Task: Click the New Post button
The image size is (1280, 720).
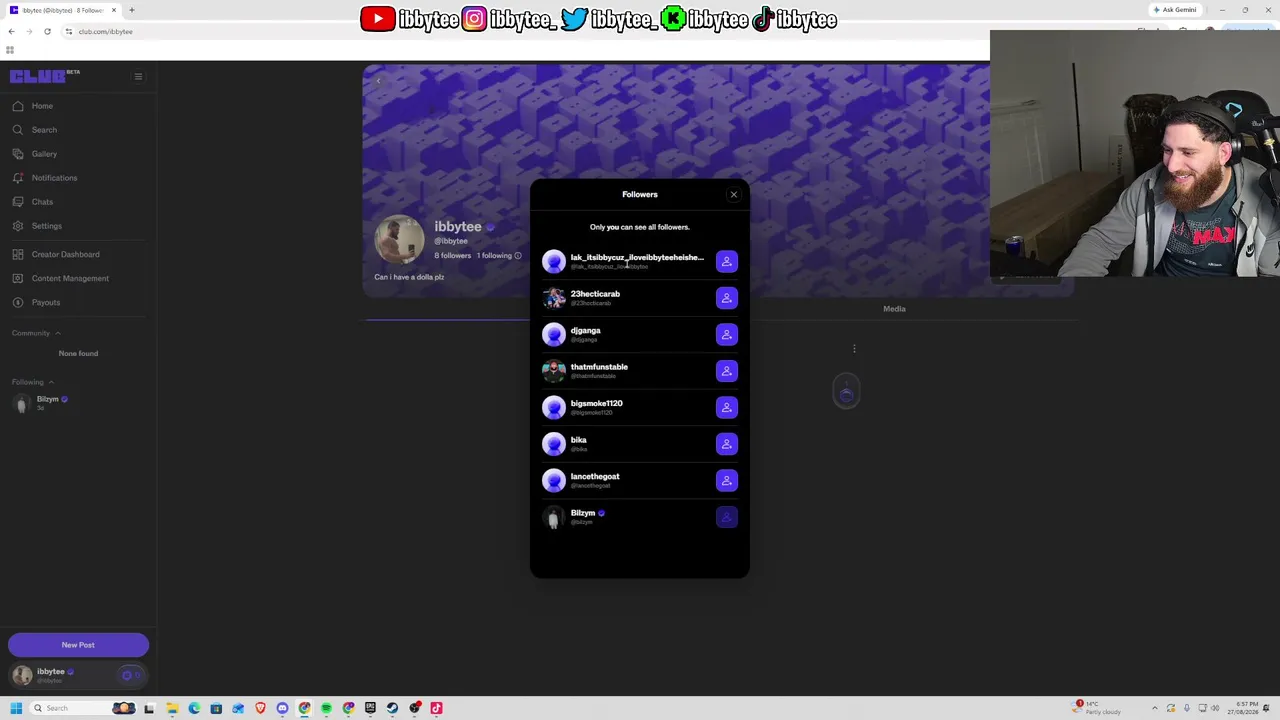Action: pos(78,645)
